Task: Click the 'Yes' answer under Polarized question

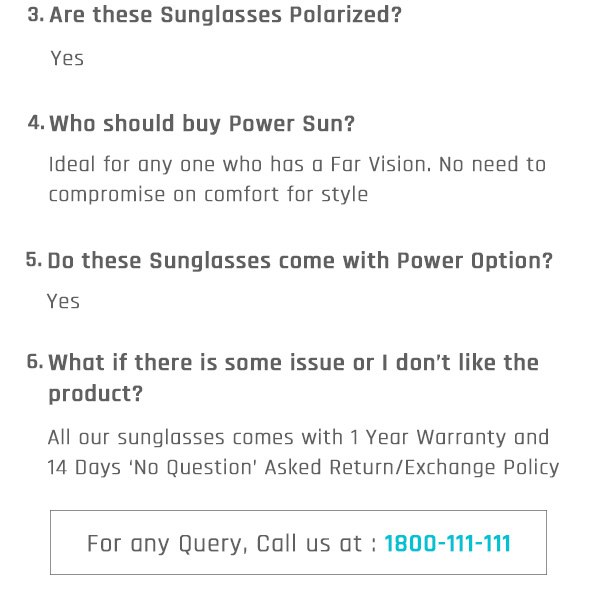Action: pyautogui.click(x=67, y=59)
